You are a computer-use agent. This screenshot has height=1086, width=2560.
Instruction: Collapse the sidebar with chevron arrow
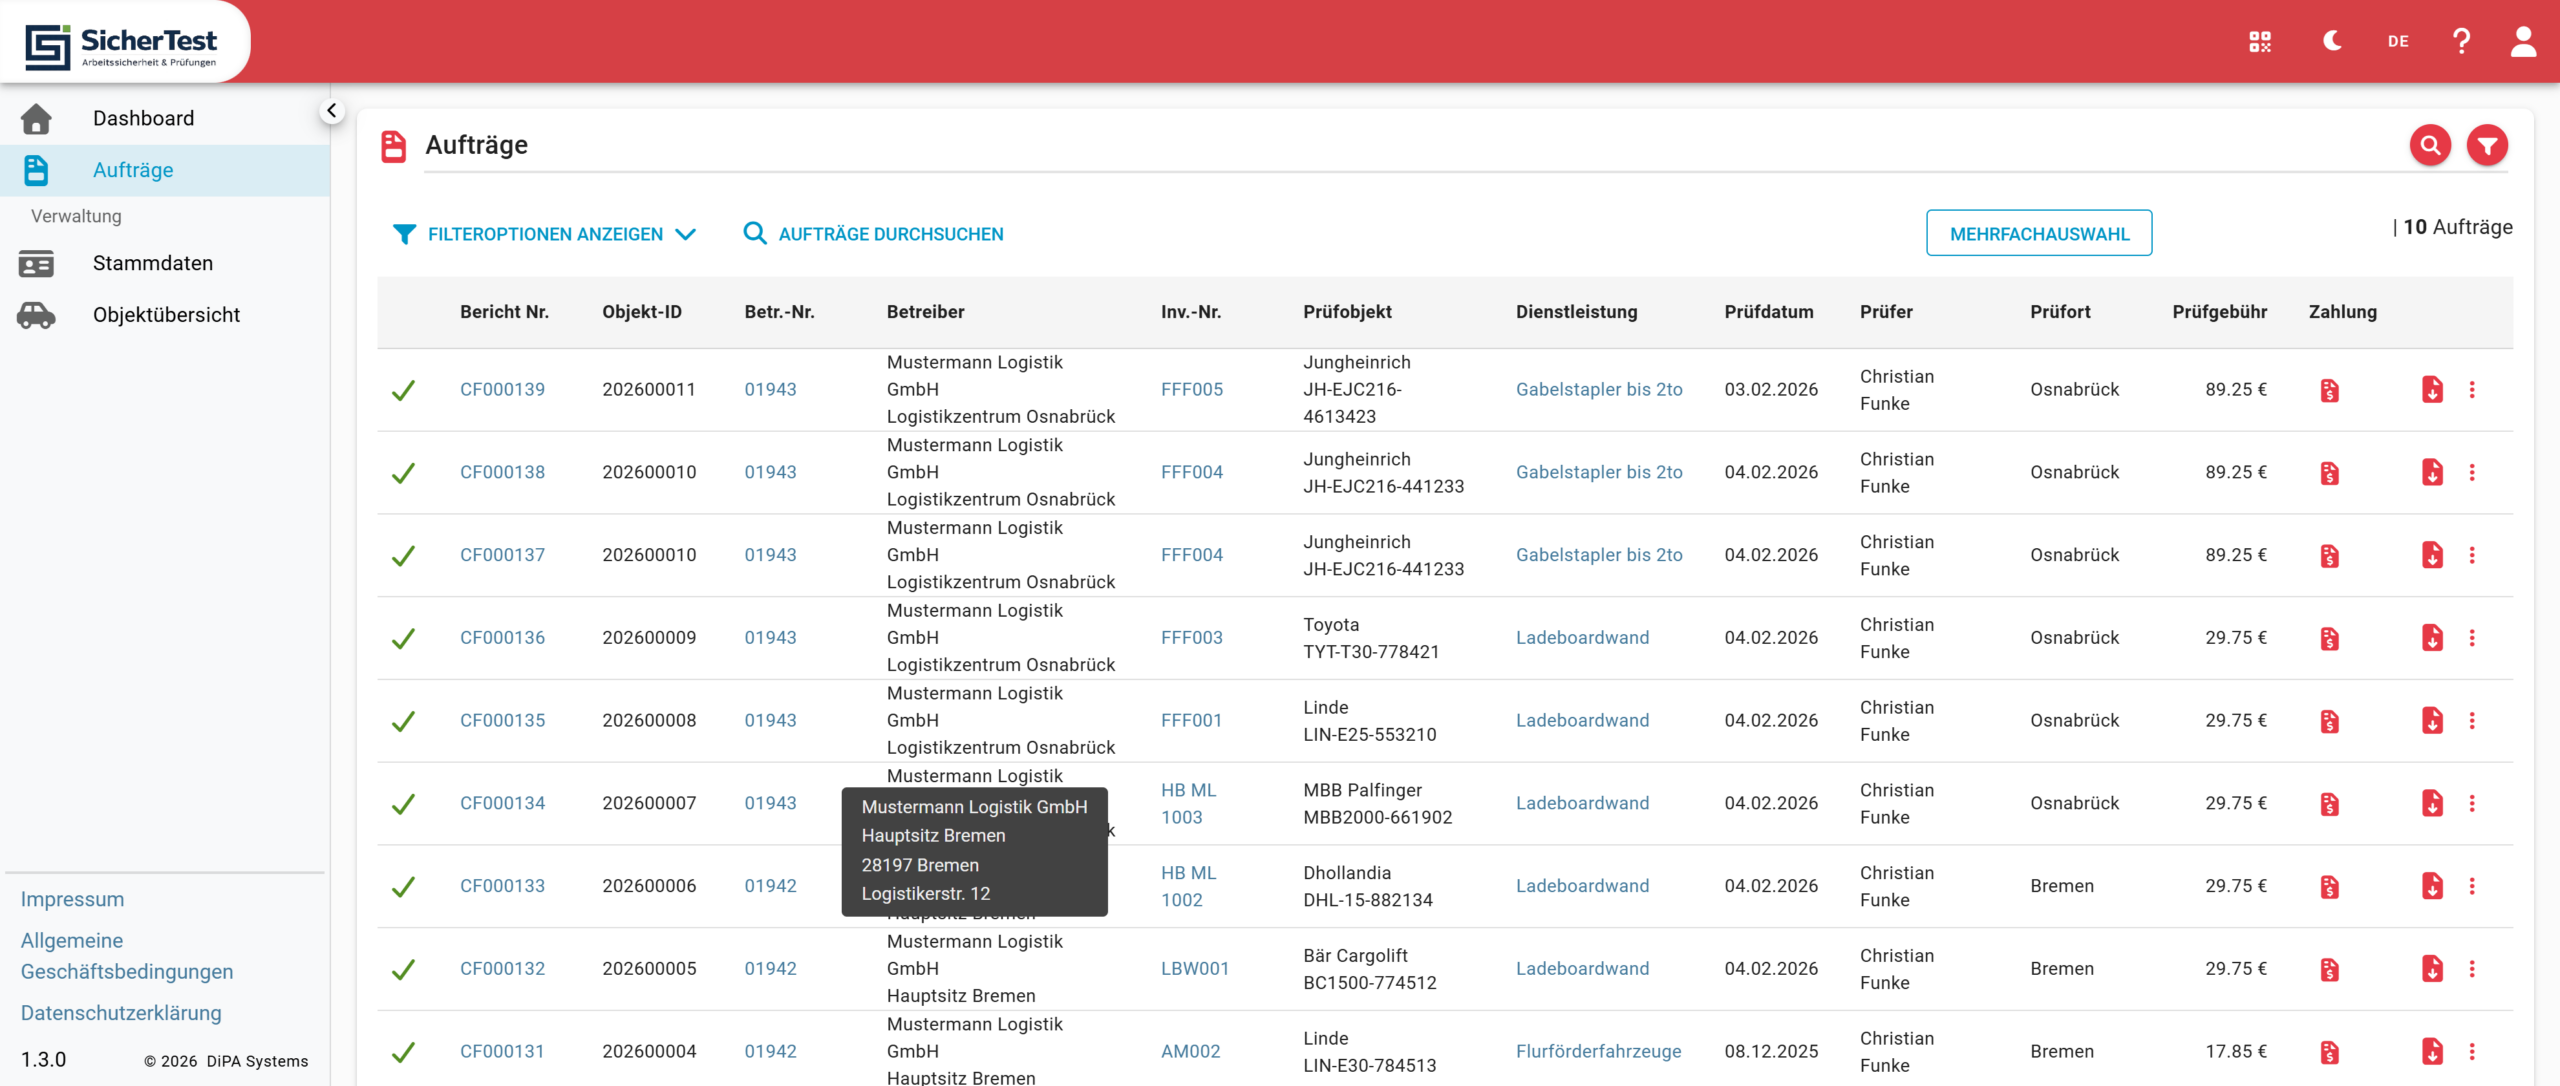pyautogui.click(x=332, y=111)
